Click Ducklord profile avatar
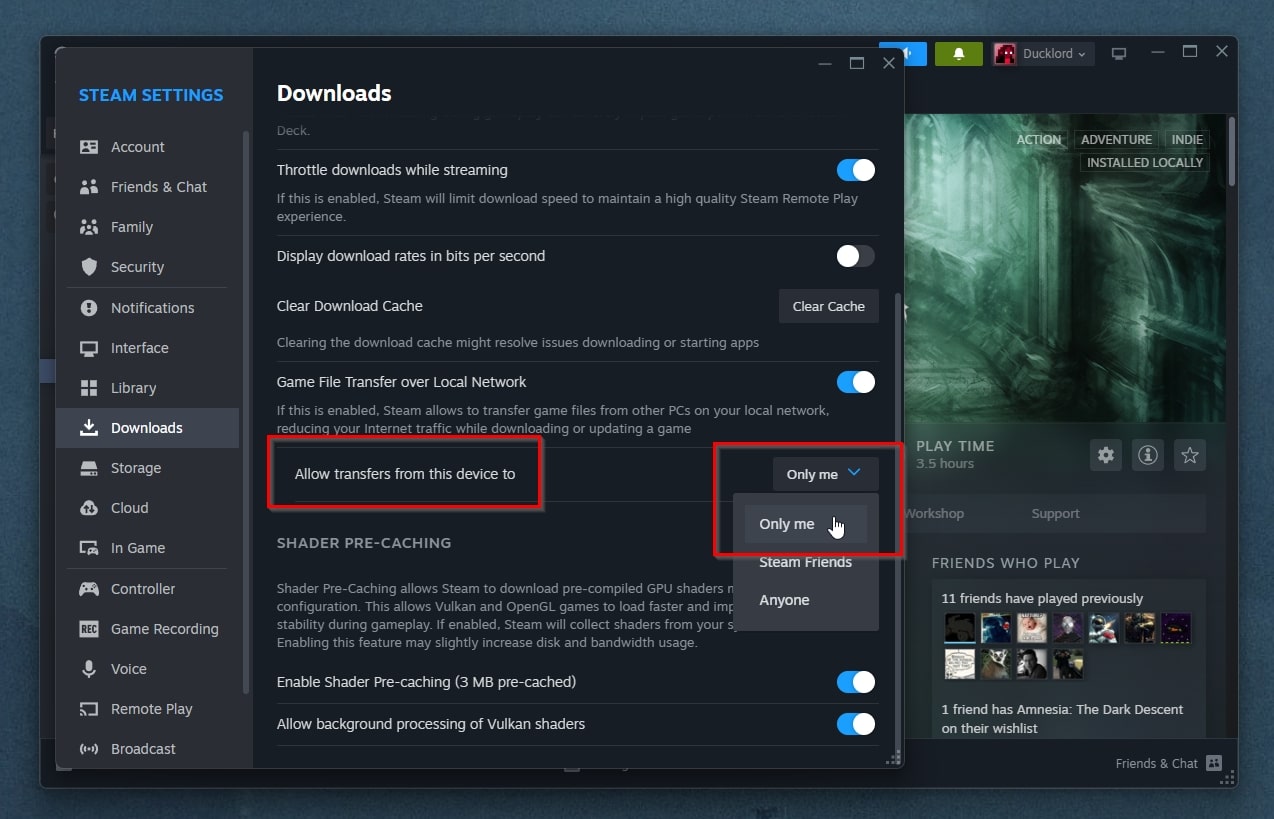The width and height of the screenshot is (1274, 819). pyautogui.click(x=1005, y=54)
